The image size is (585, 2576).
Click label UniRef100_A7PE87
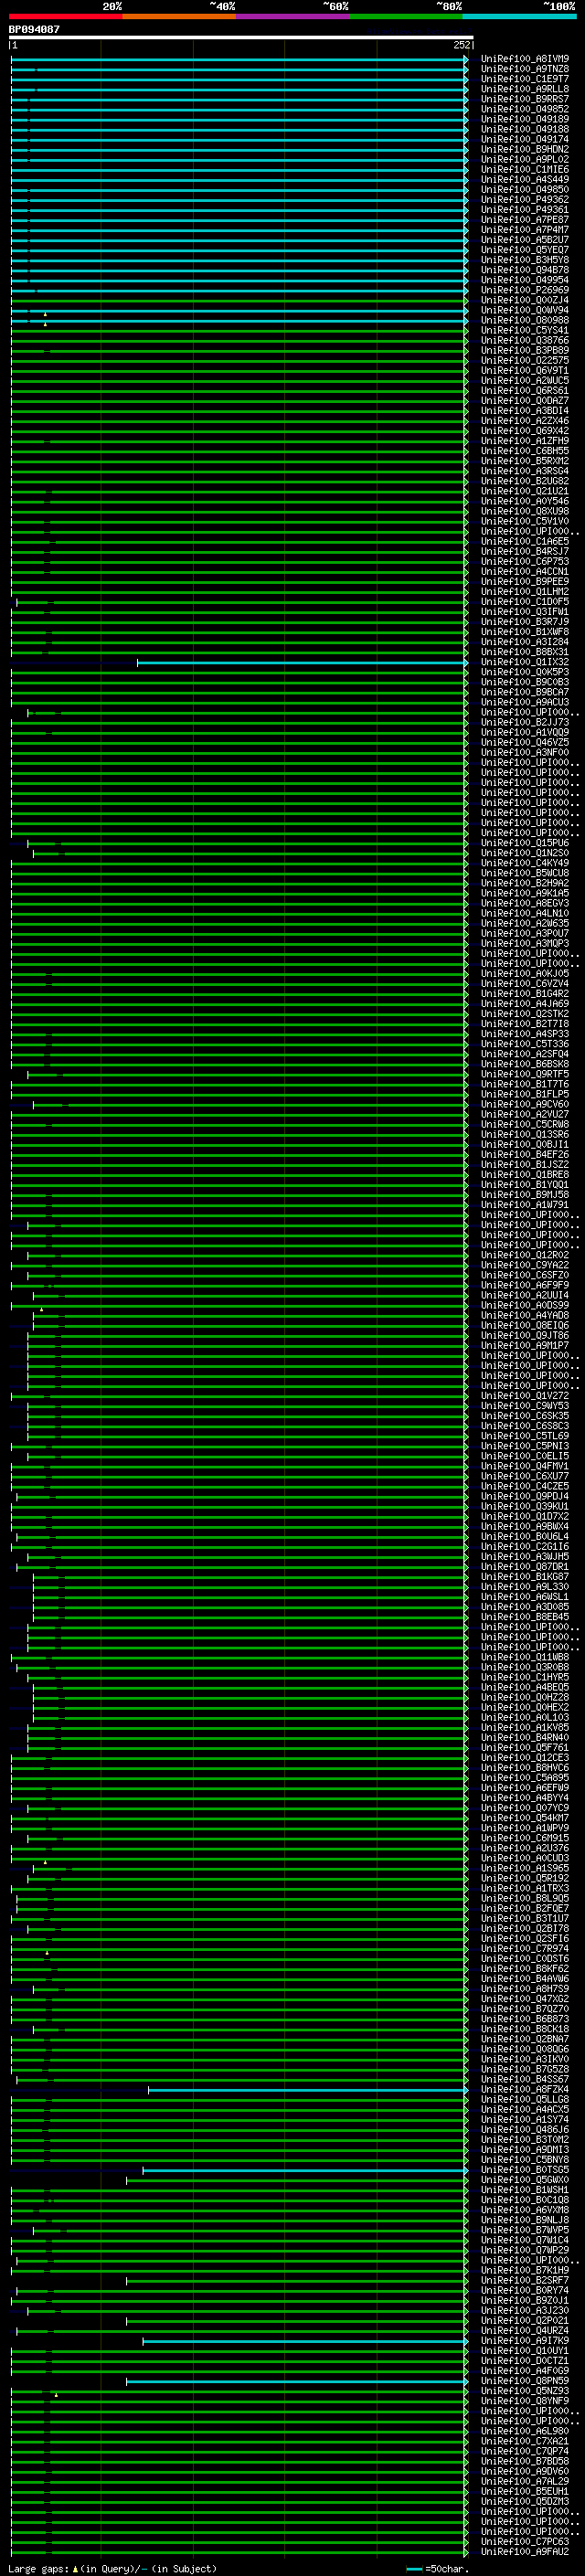tap(524, 220)
